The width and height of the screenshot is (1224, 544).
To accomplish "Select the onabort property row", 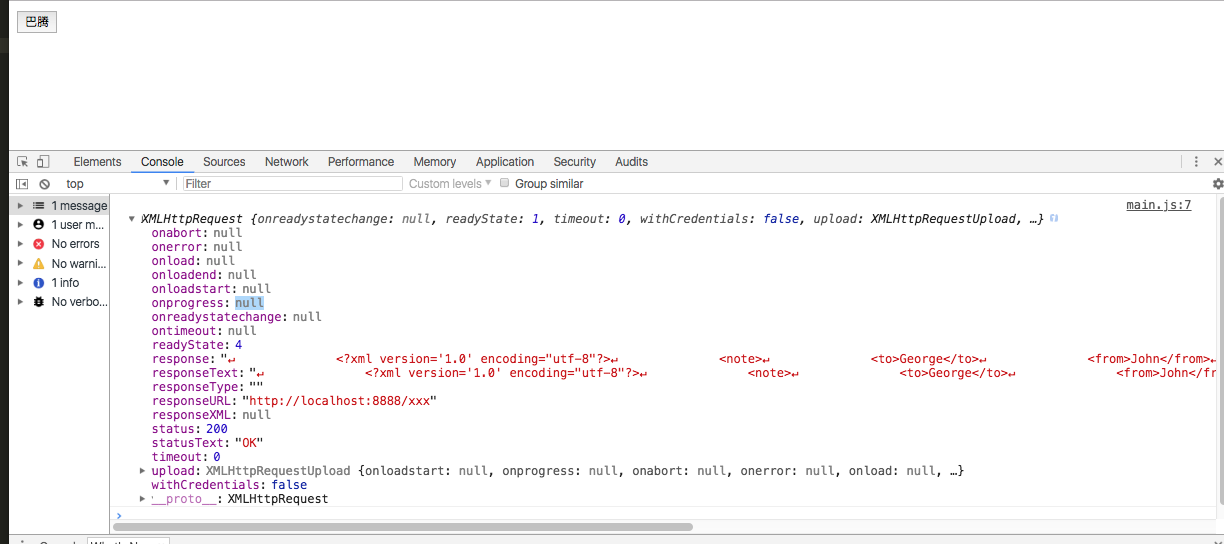I will (x=197, y=233).
